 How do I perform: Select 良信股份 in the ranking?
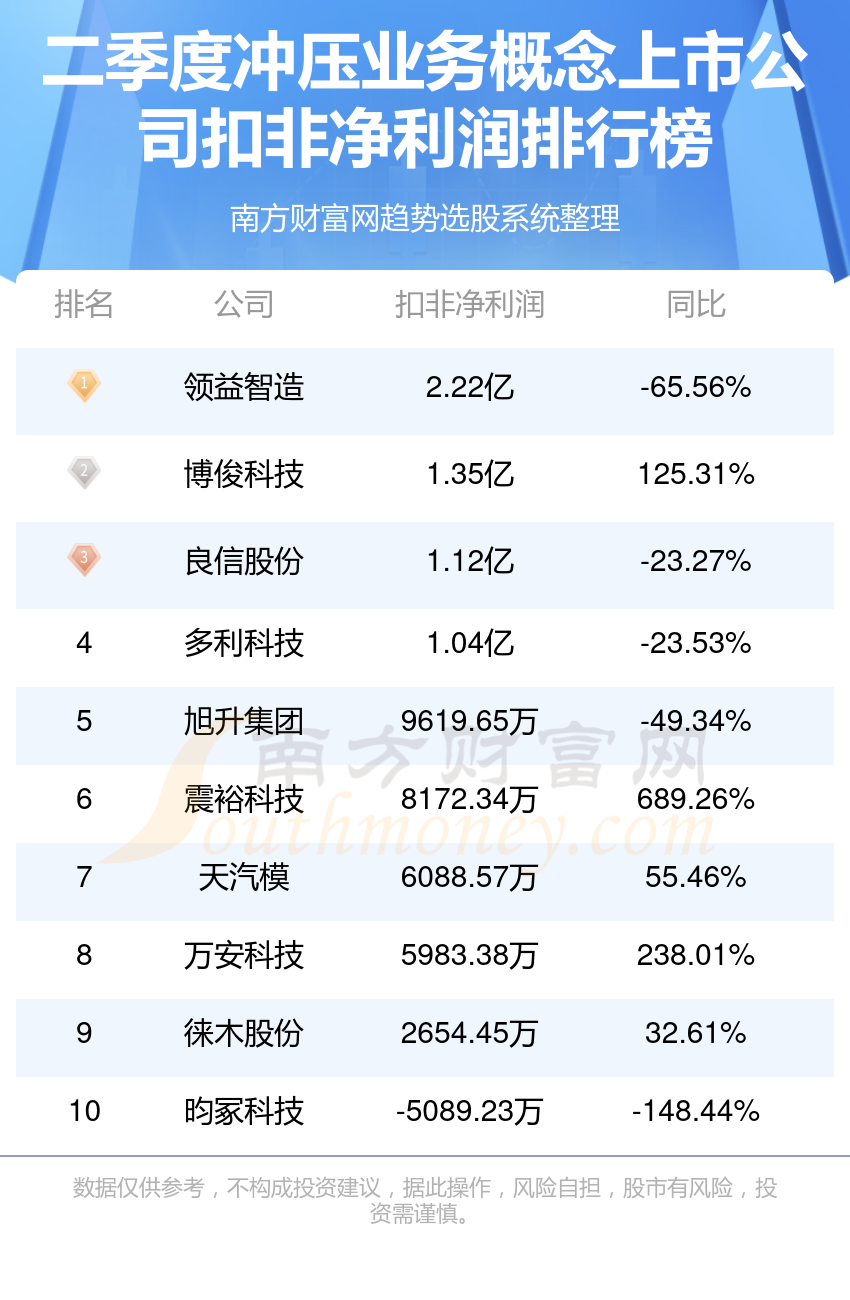pyautogui.click(x=244, y=561)
